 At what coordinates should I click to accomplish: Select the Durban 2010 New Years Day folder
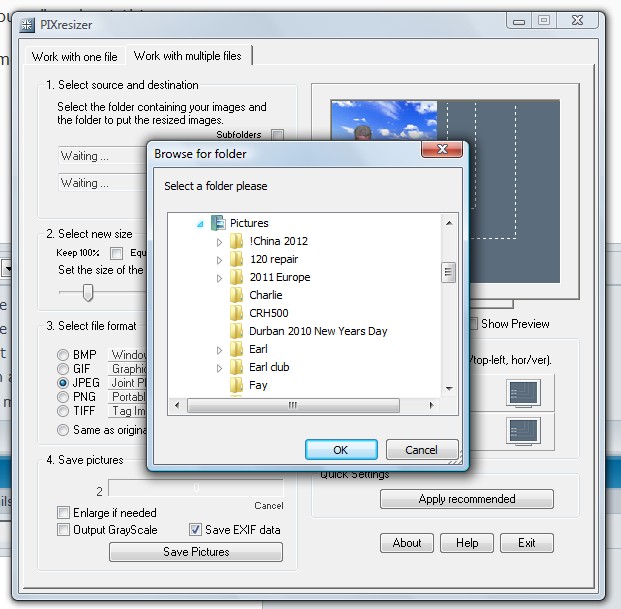[x=318, y=331]
